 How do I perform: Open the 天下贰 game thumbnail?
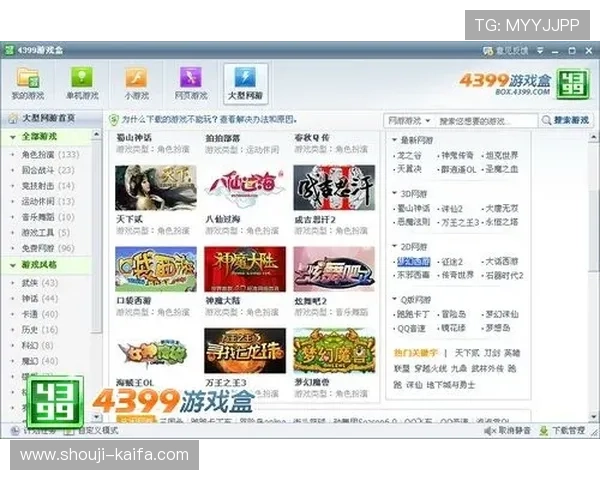(x=156, y=188)
